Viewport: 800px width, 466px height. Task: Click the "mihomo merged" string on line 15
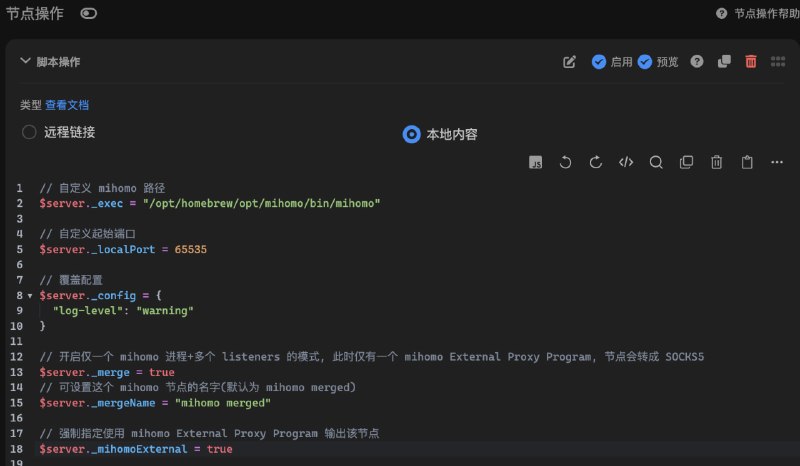(222, 403)
